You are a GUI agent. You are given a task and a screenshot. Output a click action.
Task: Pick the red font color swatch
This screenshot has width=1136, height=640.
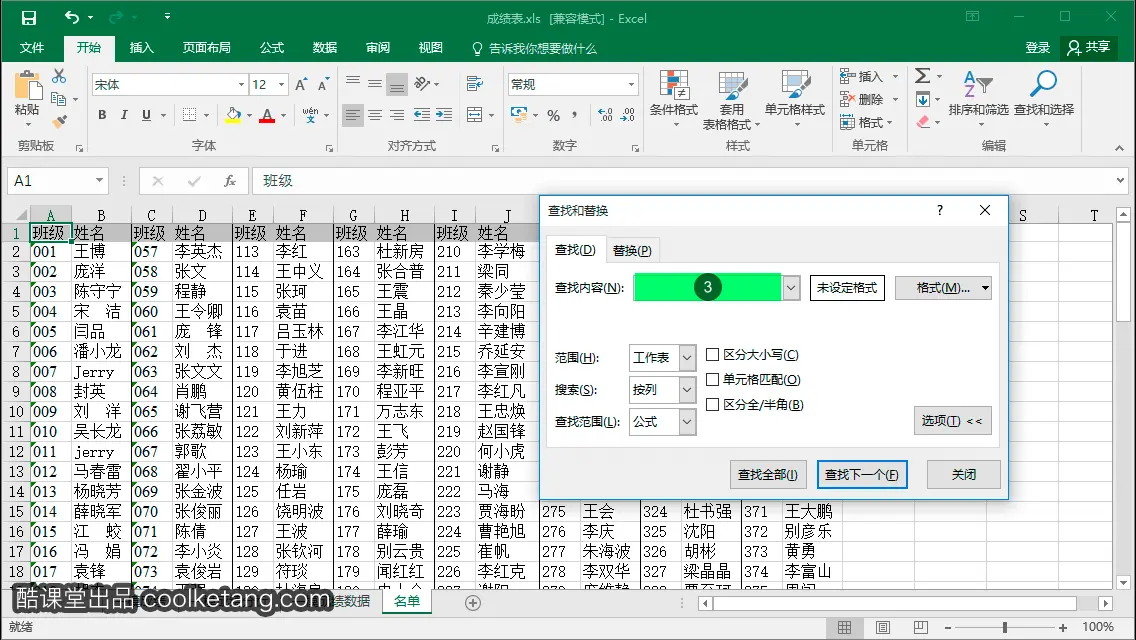click(x=267, y=115)
